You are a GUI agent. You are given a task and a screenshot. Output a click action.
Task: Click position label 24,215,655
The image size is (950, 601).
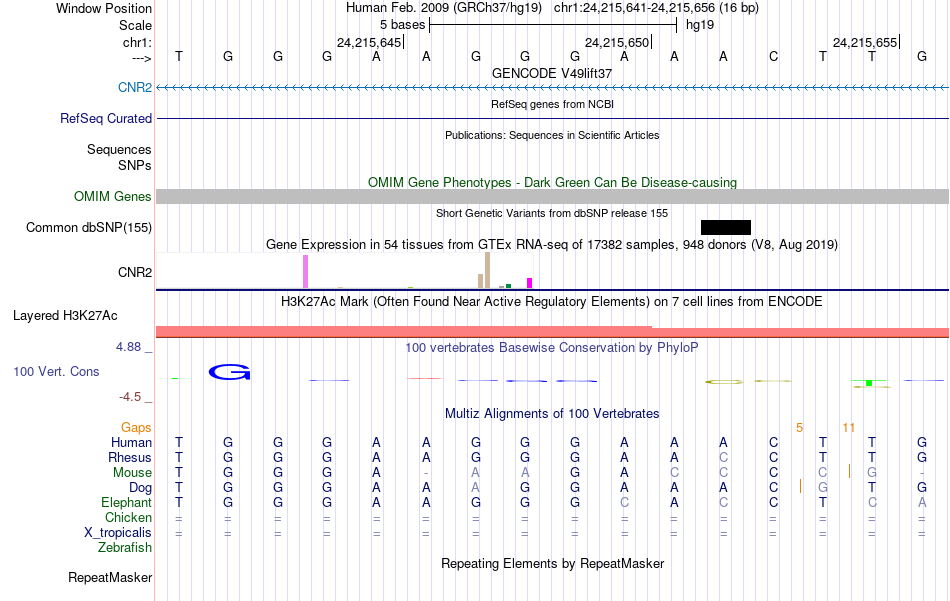[865, 42]
